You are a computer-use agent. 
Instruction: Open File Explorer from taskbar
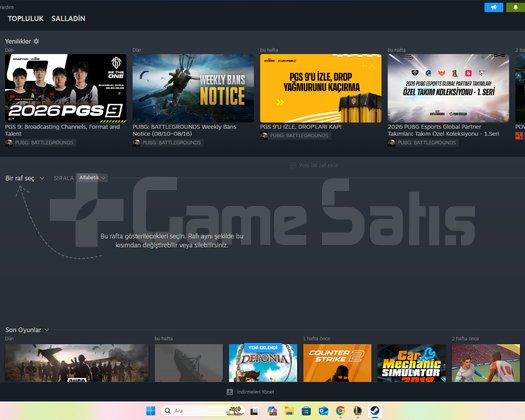click(x=289, y=411)
